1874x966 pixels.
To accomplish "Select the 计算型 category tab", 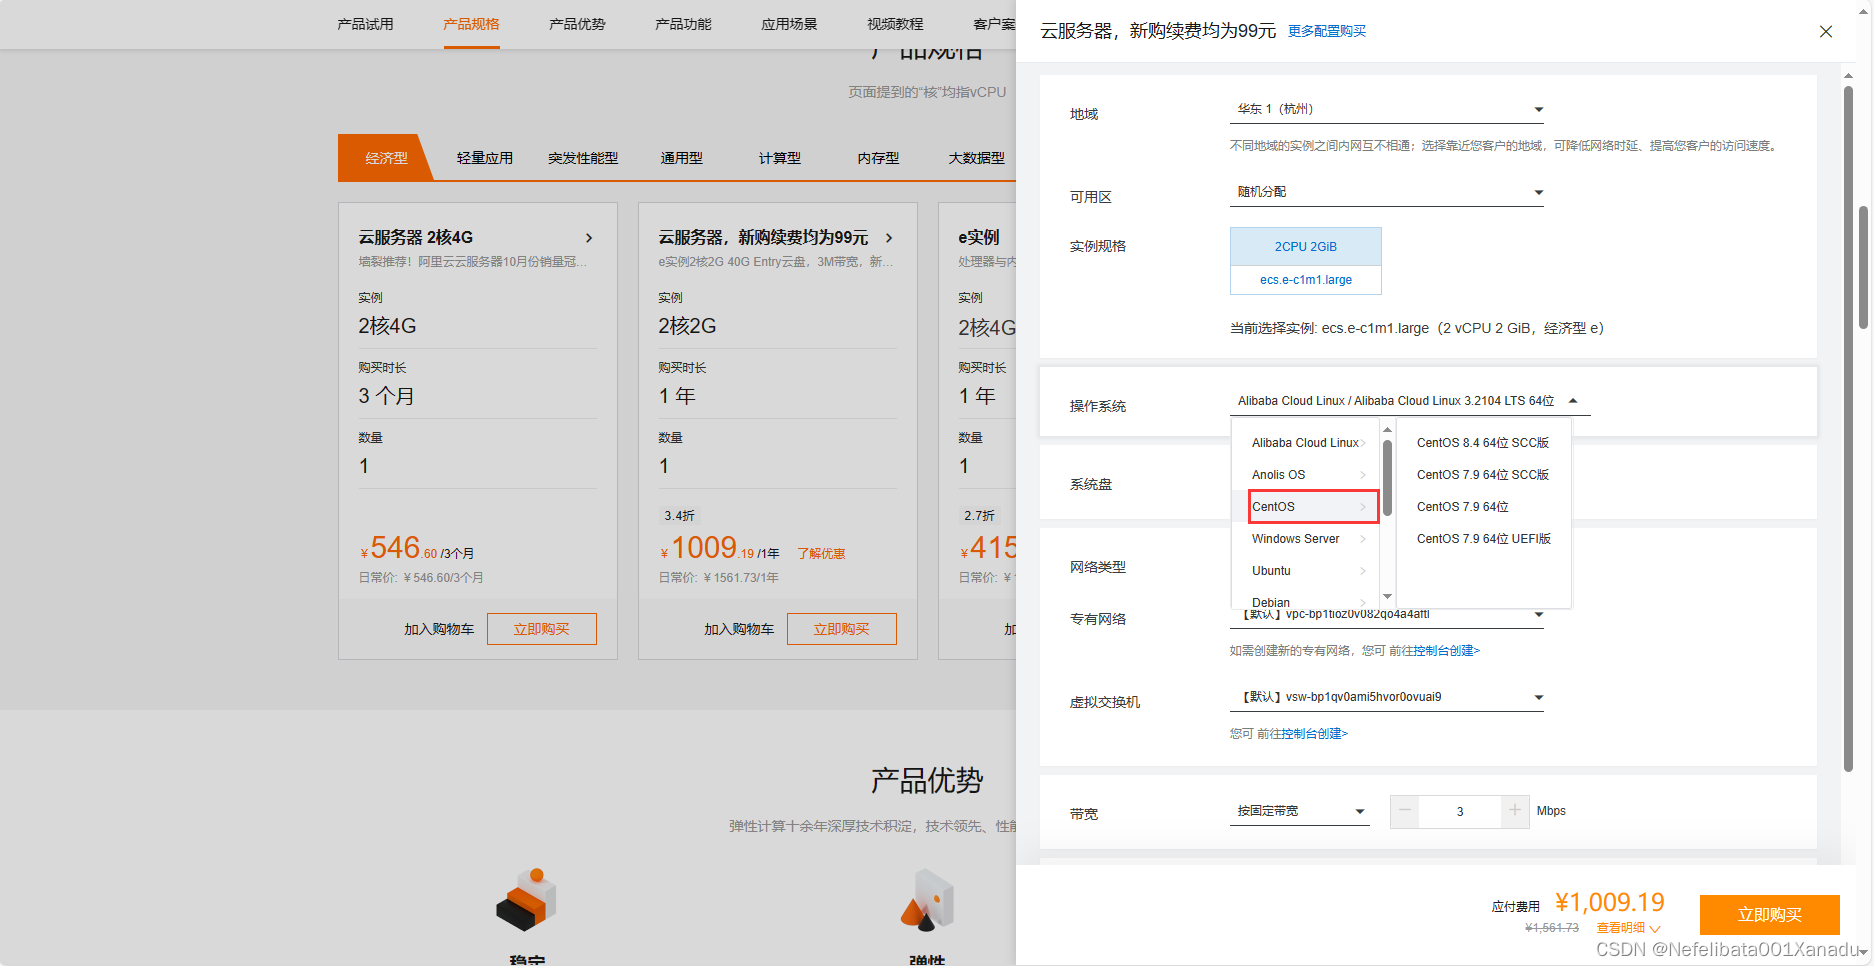I will [x=780, y=158].
